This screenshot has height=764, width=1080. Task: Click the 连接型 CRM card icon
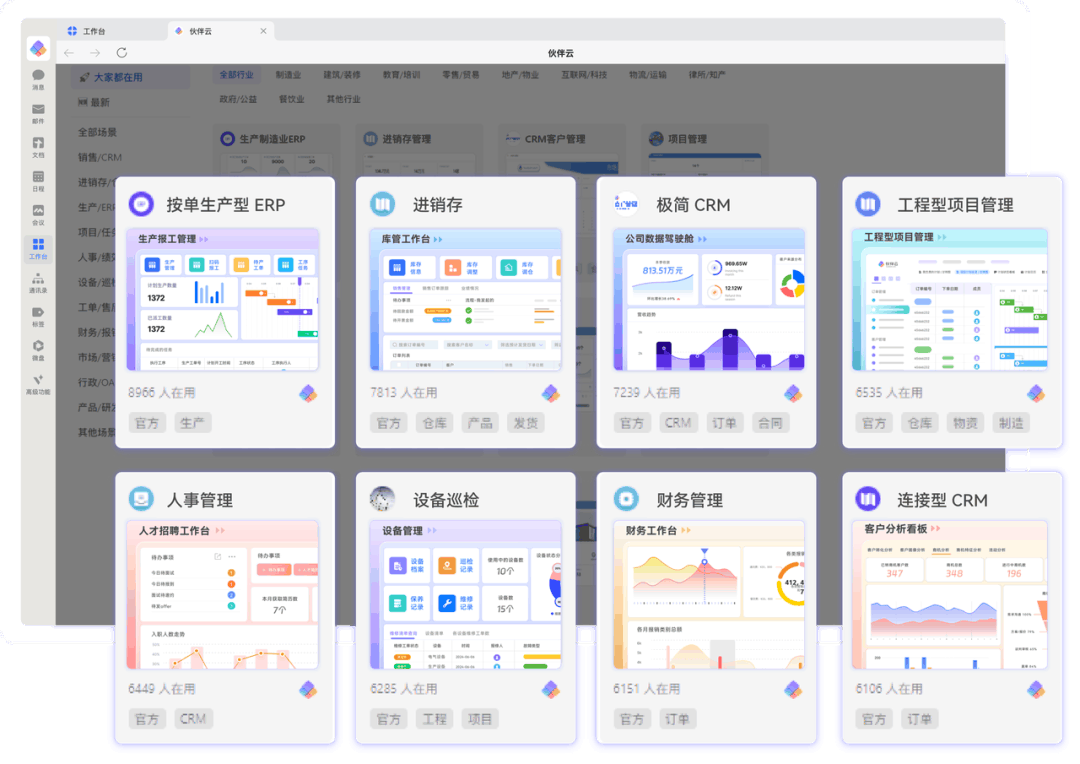tap(868, 499)
